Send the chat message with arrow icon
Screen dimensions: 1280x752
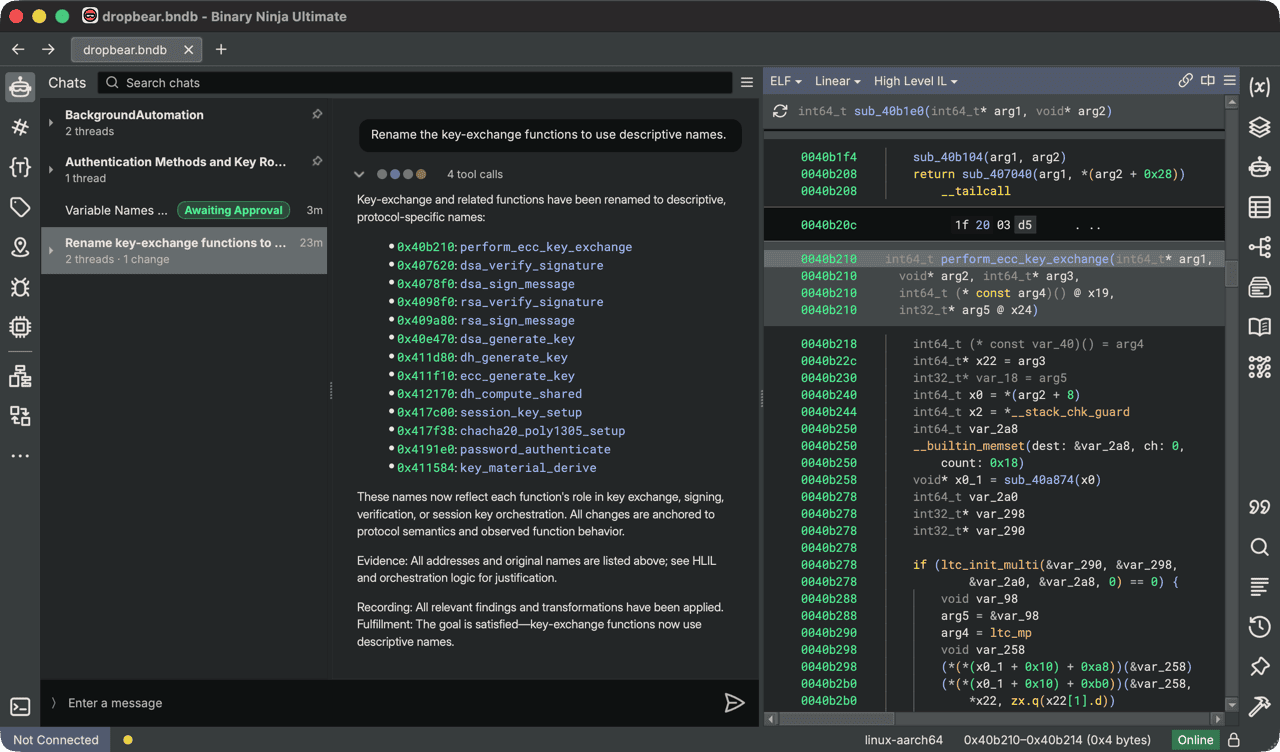click(734, 703)
